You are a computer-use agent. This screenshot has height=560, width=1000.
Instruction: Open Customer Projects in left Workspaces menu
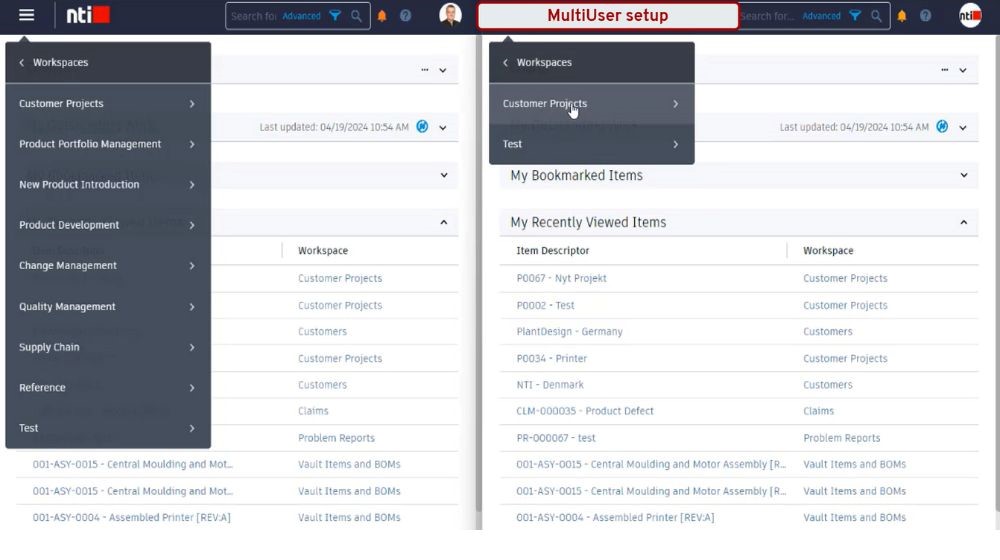pyautogui.click(x=108, y=103)
